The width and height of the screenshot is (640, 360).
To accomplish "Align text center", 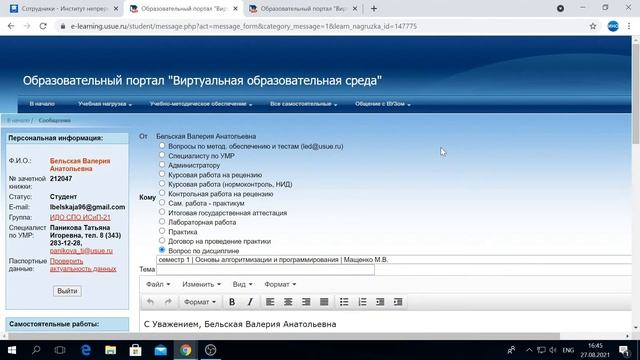I will [288, 302].
